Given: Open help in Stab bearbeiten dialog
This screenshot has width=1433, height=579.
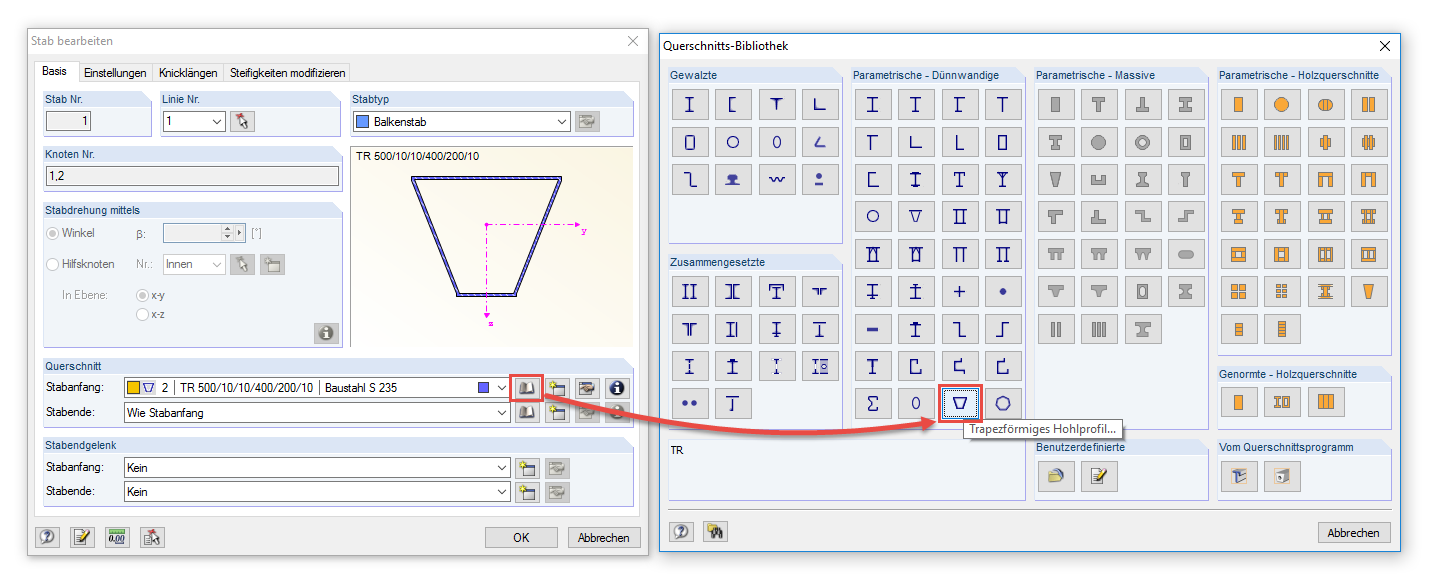Looking at the screenshot, I should pyautogui.click(x=47, y=537).
